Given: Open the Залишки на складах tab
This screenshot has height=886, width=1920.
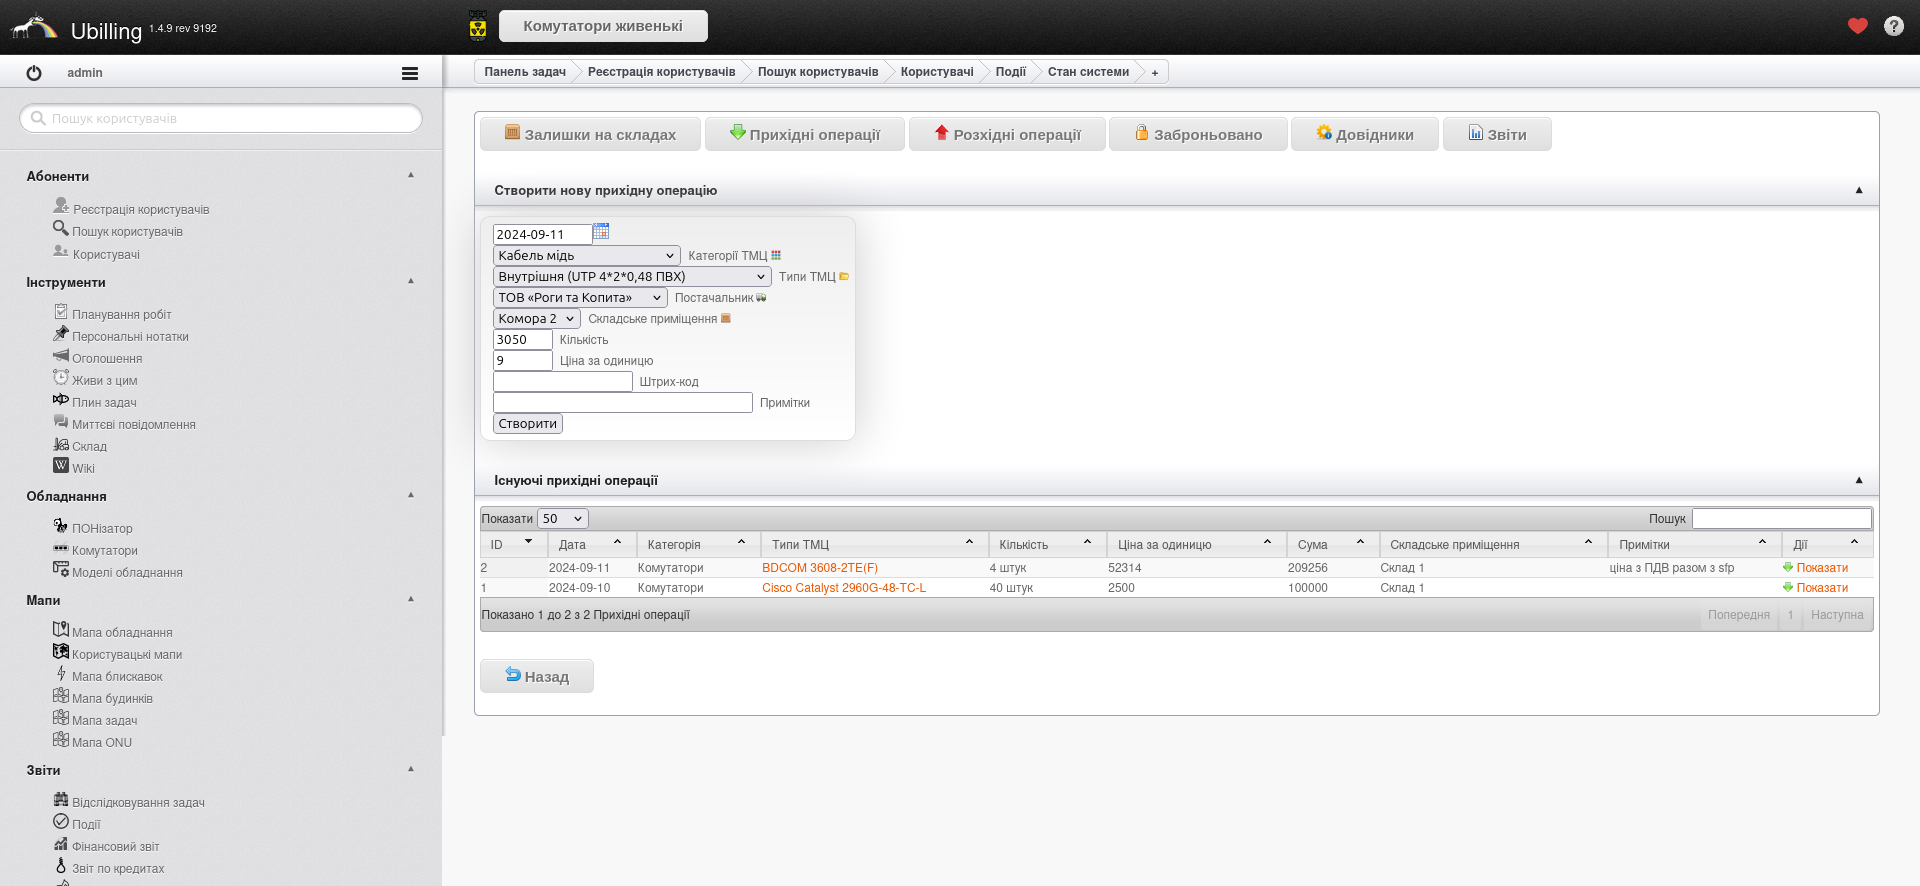Looking at the screenshot, I should [x=589, y=135].
